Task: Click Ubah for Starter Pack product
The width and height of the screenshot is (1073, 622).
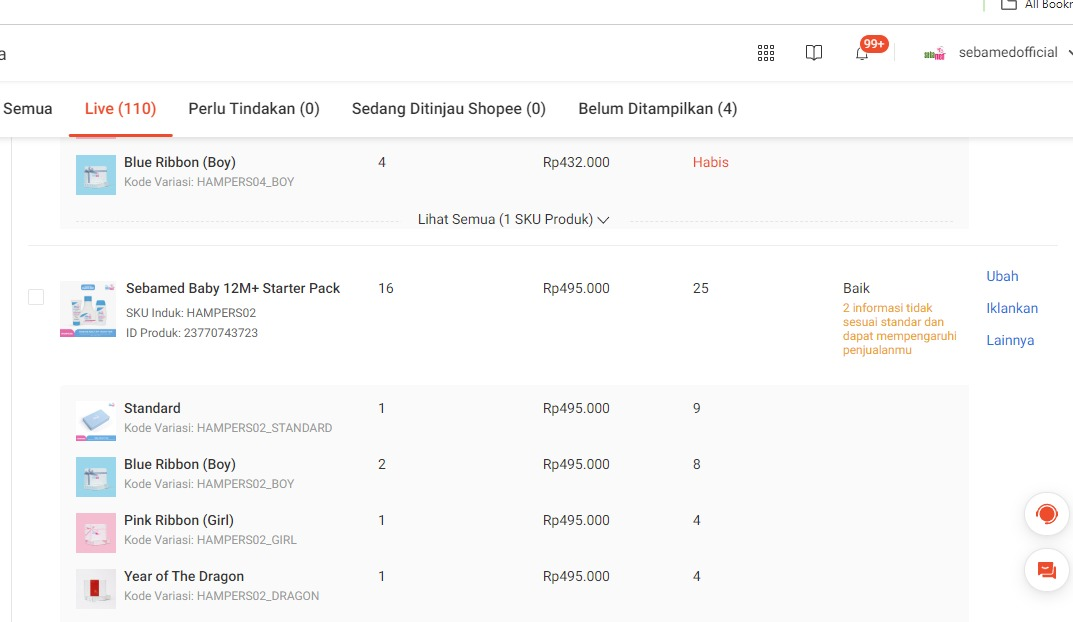Action: click(x=1002, y=276)
